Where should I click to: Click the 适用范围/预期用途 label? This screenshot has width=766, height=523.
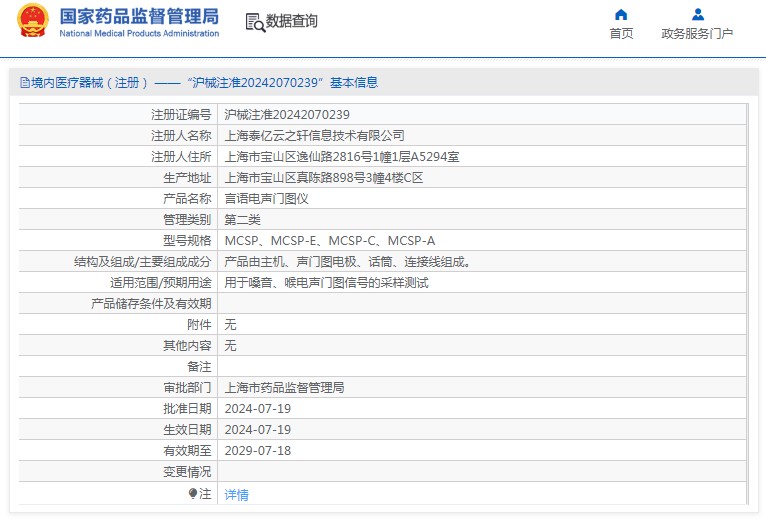coord(161,282)
